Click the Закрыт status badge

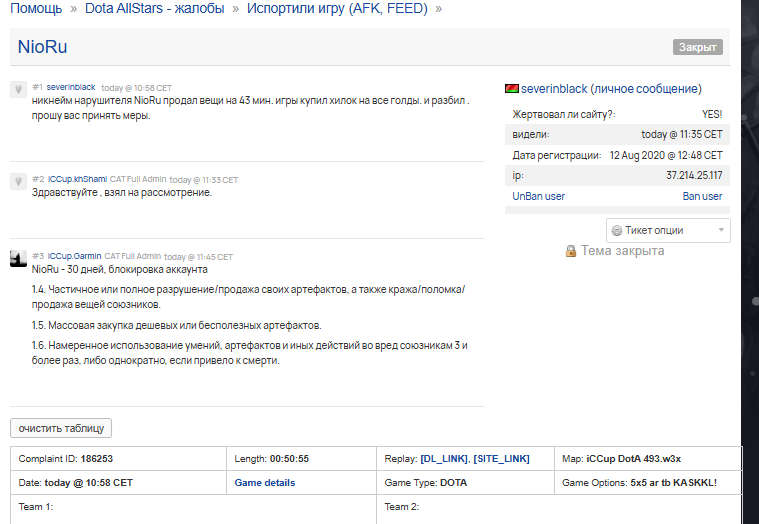click(698, 47)
